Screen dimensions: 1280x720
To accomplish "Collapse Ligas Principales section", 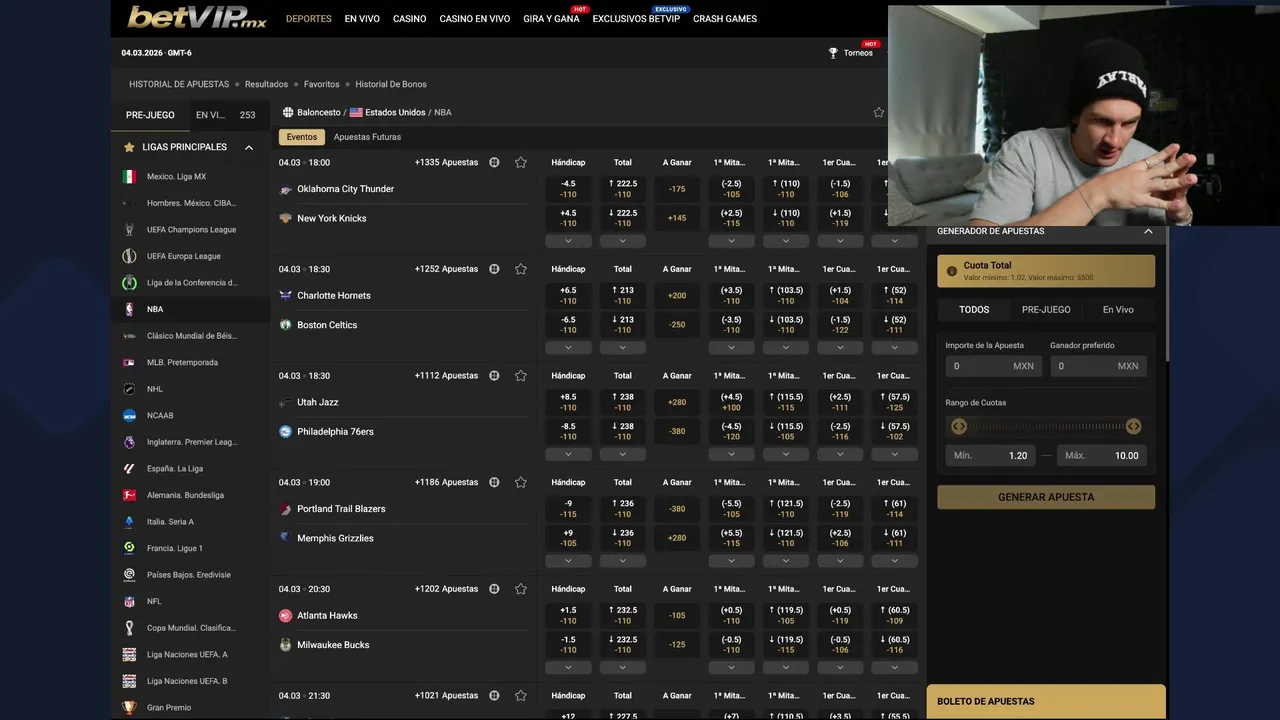I will coord(249,147).
